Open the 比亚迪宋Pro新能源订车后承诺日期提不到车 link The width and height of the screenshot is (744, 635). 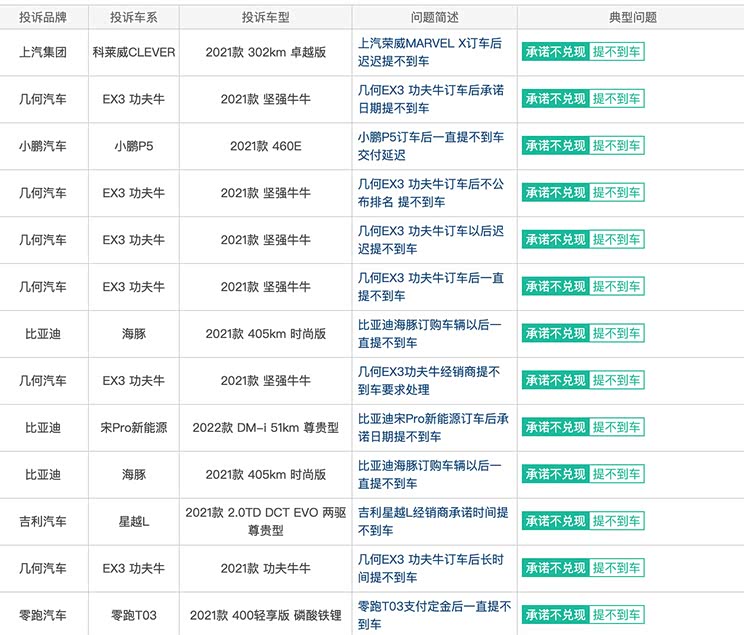pos(432,428)
